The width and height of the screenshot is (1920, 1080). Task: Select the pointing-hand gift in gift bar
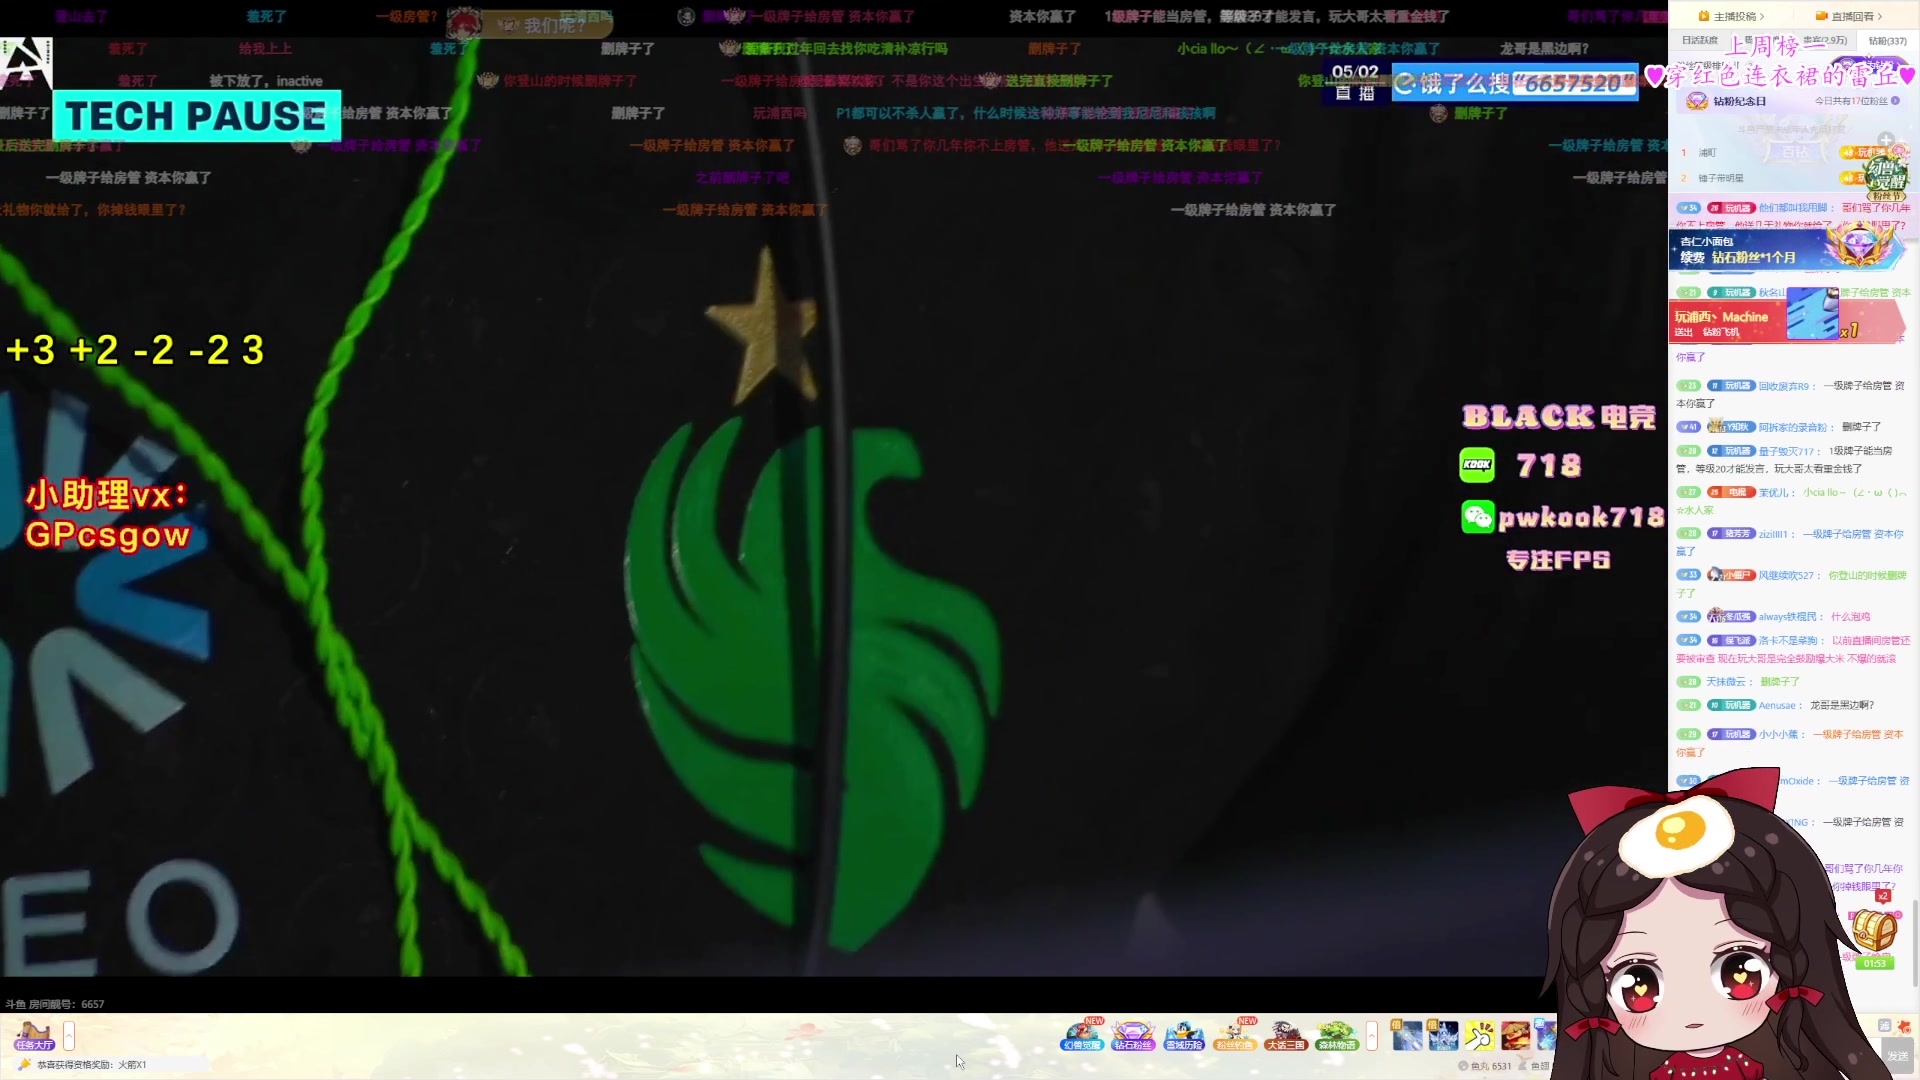1479,1035
